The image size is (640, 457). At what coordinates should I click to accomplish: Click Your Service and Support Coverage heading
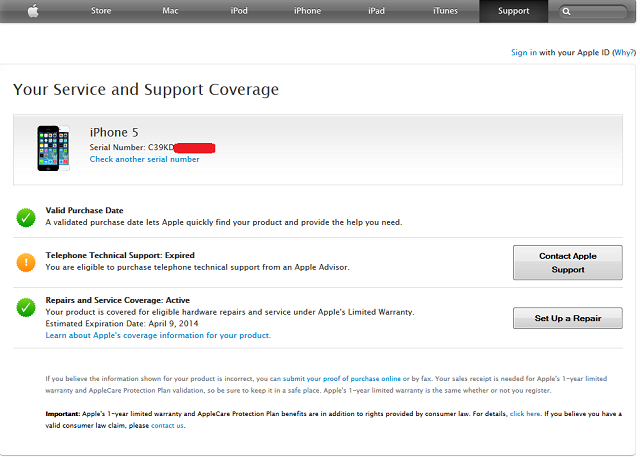pos(146,90)
